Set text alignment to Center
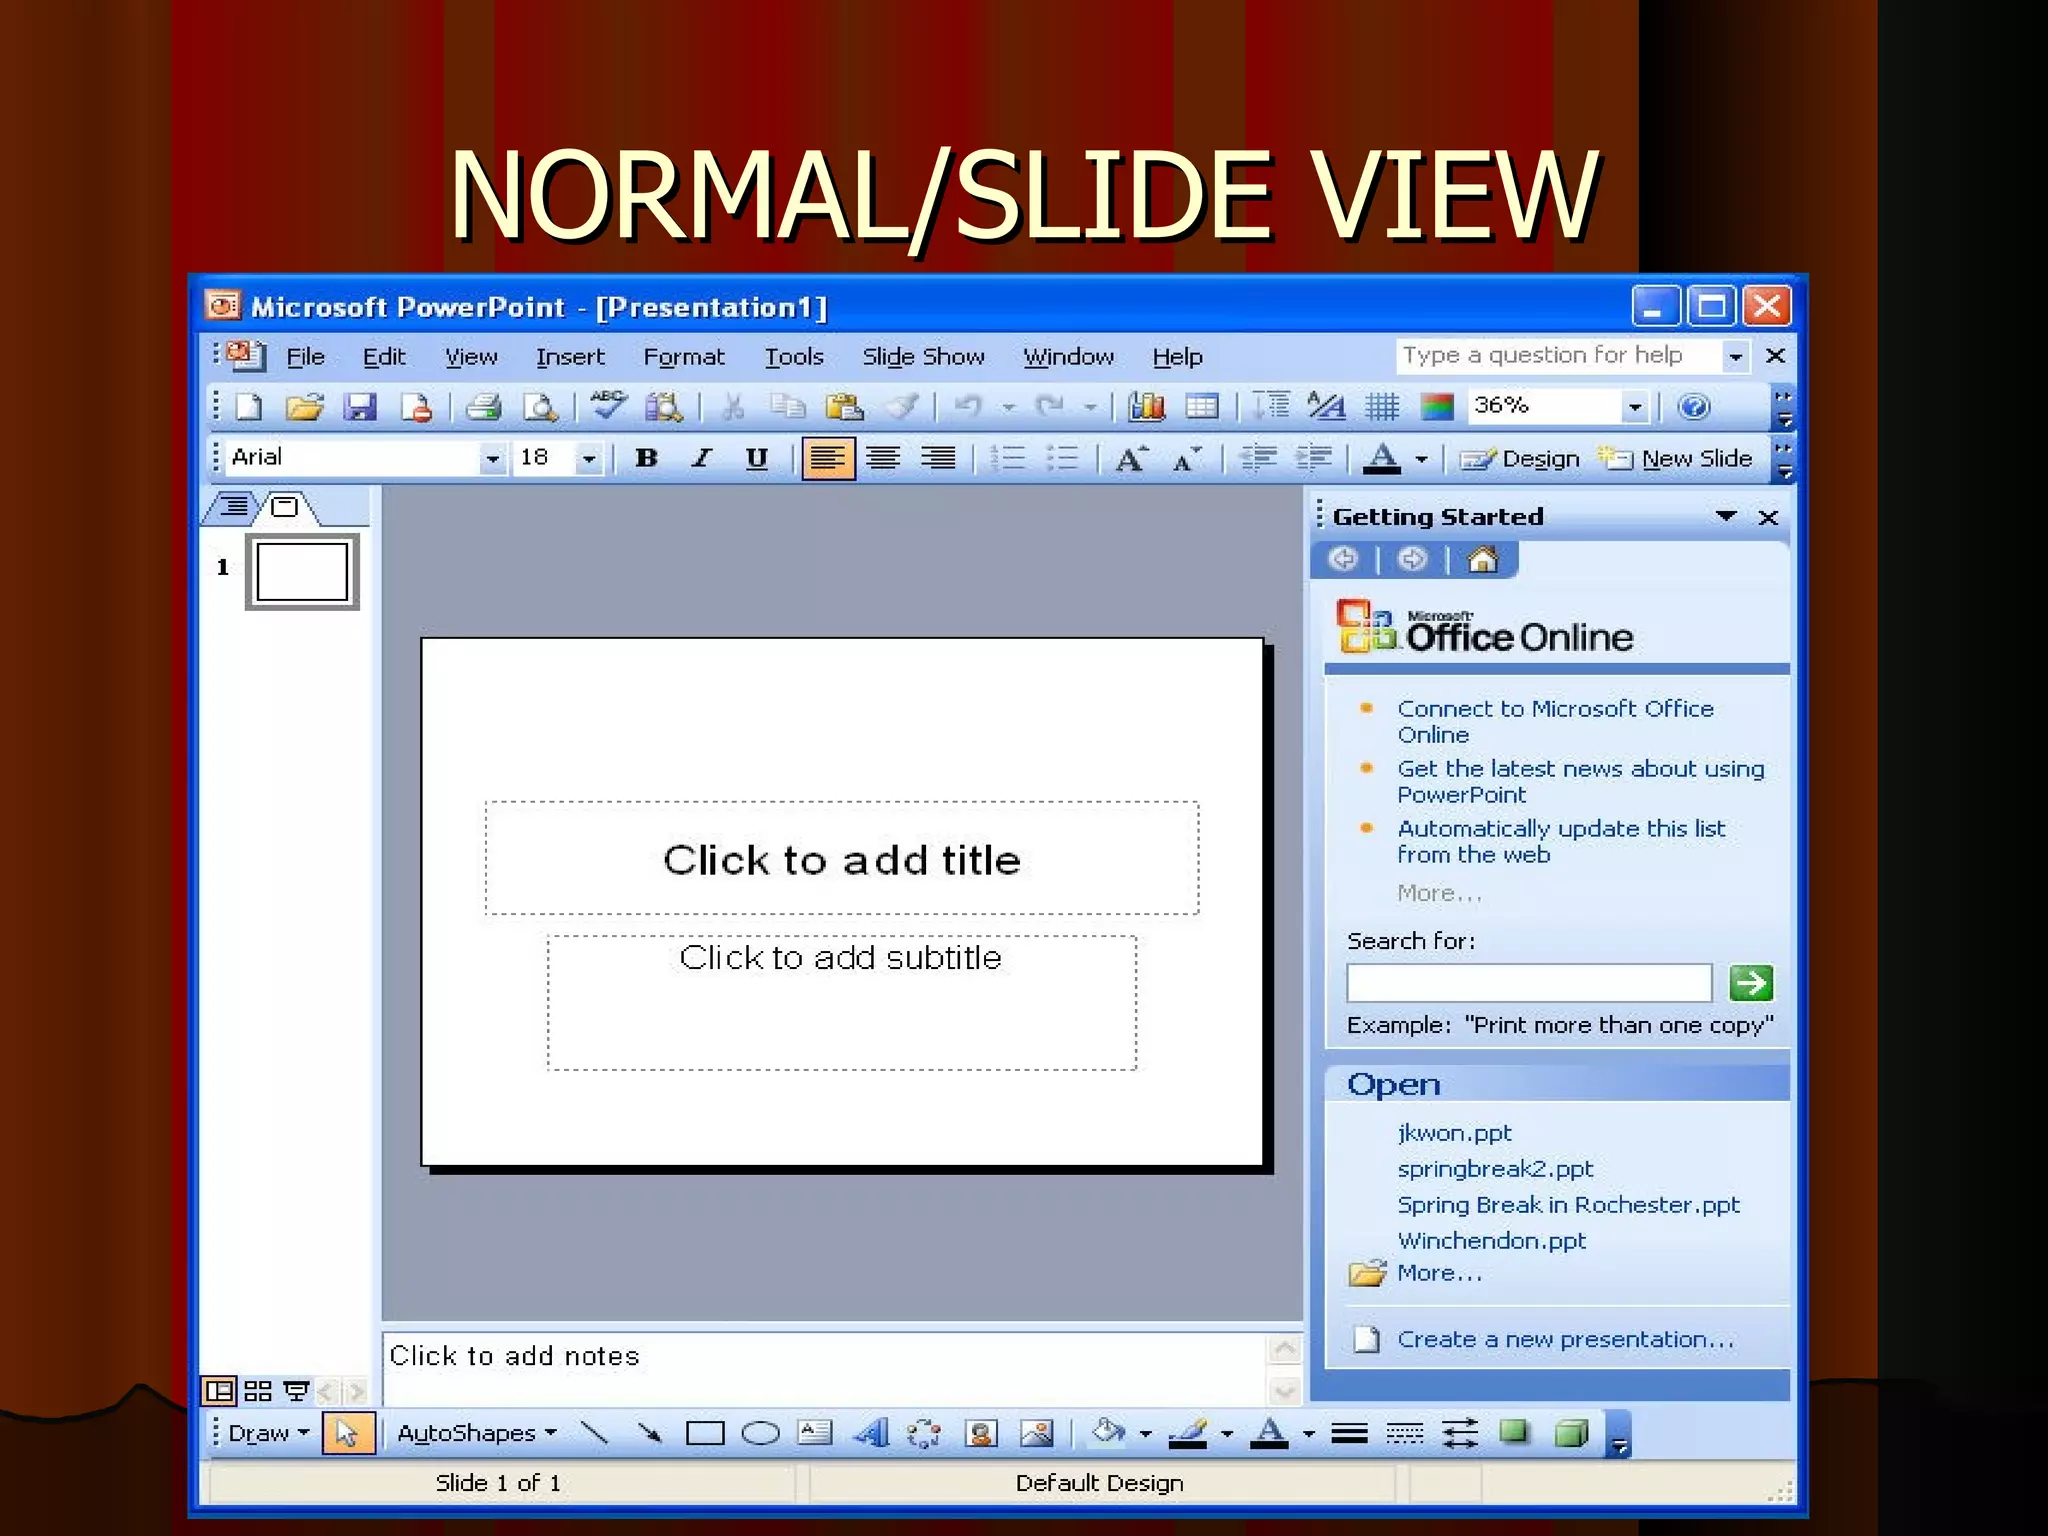Image resolution: width=2048 pixels, height=1536 pixels. (x=883, y=458)
